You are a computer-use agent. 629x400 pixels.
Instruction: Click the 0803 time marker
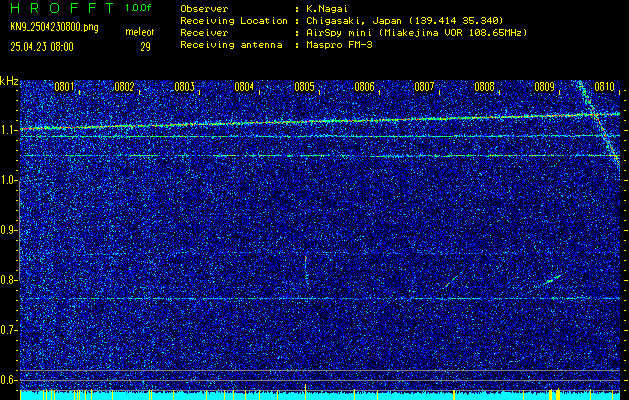(185, 87)
